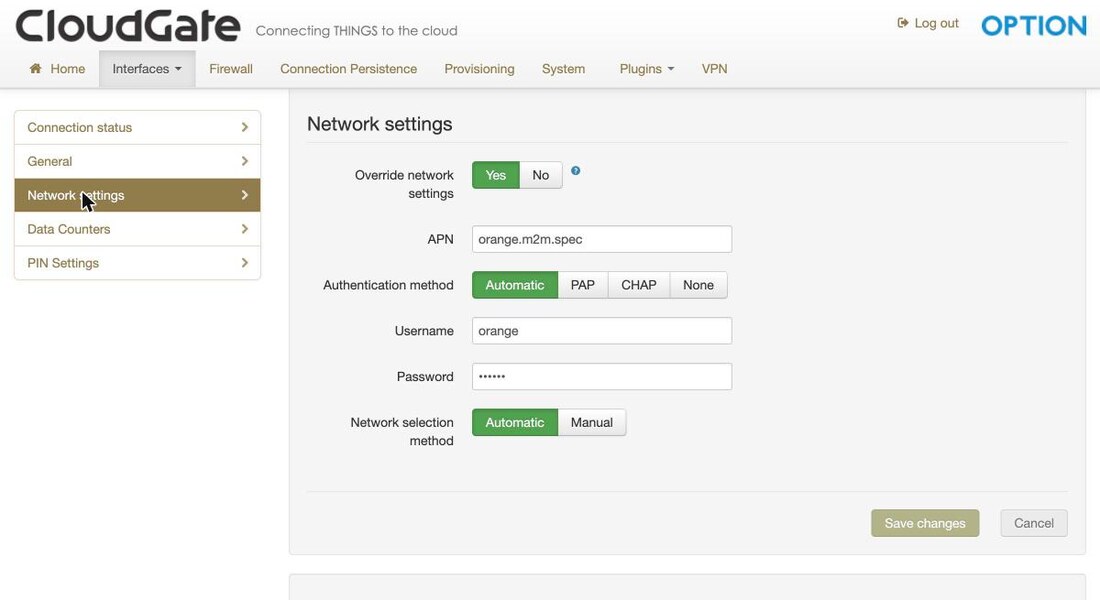Image resolution: width=1100 pixels, height=600 pixels.
Task: Navigate to the VPN tab
Action: pyautogui.click(x=714, y=69)
